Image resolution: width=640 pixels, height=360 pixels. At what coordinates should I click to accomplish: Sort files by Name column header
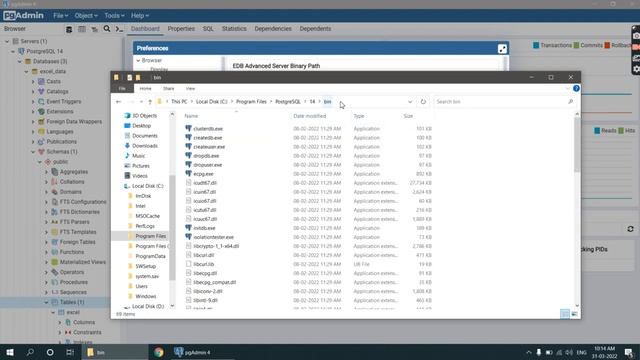[x=191, y=116]
